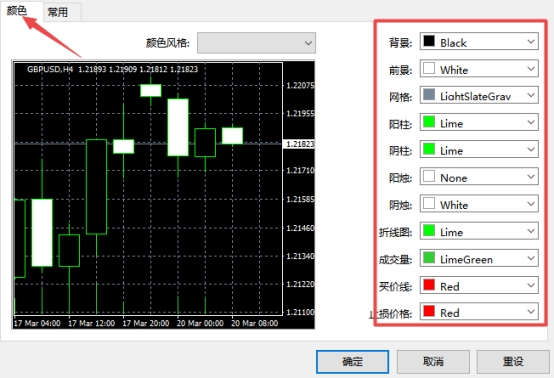Screen dimensions: 554x378
Task: Open the 阳烛 None color dropdown
Action: coord(479,177)
